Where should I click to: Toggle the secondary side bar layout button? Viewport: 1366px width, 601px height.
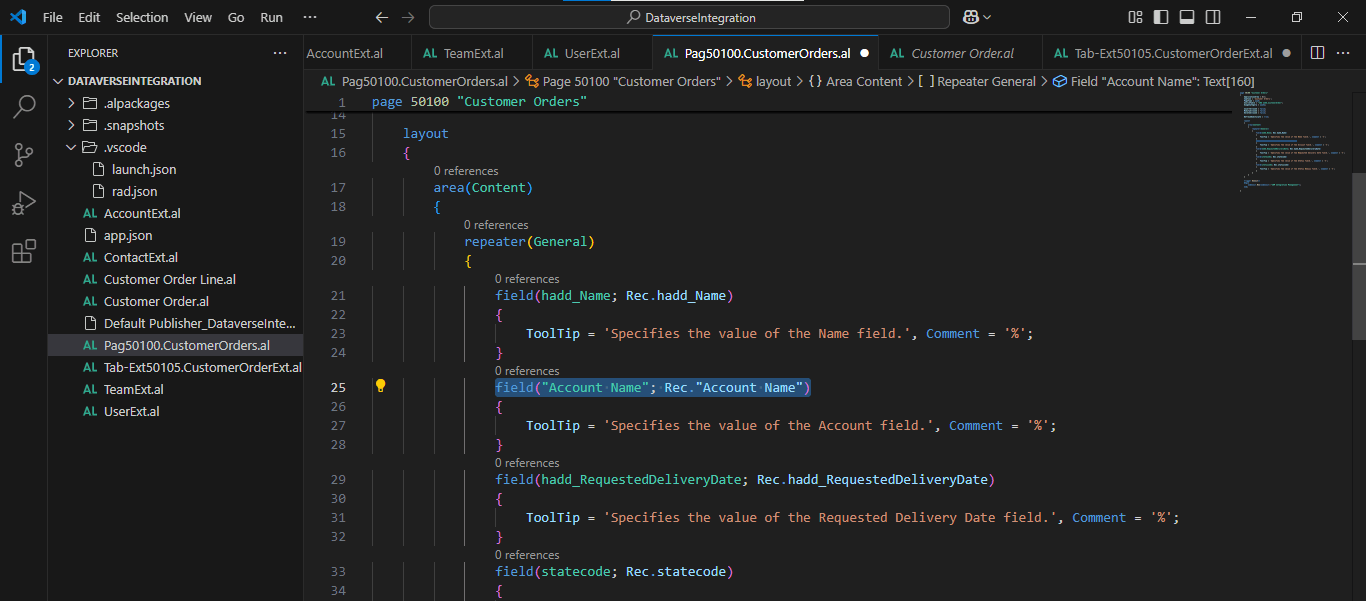point(1213,17)
